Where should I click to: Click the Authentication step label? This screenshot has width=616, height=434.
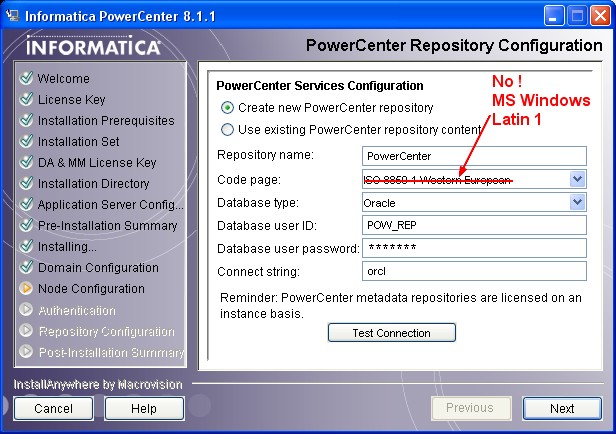point(77,310)
